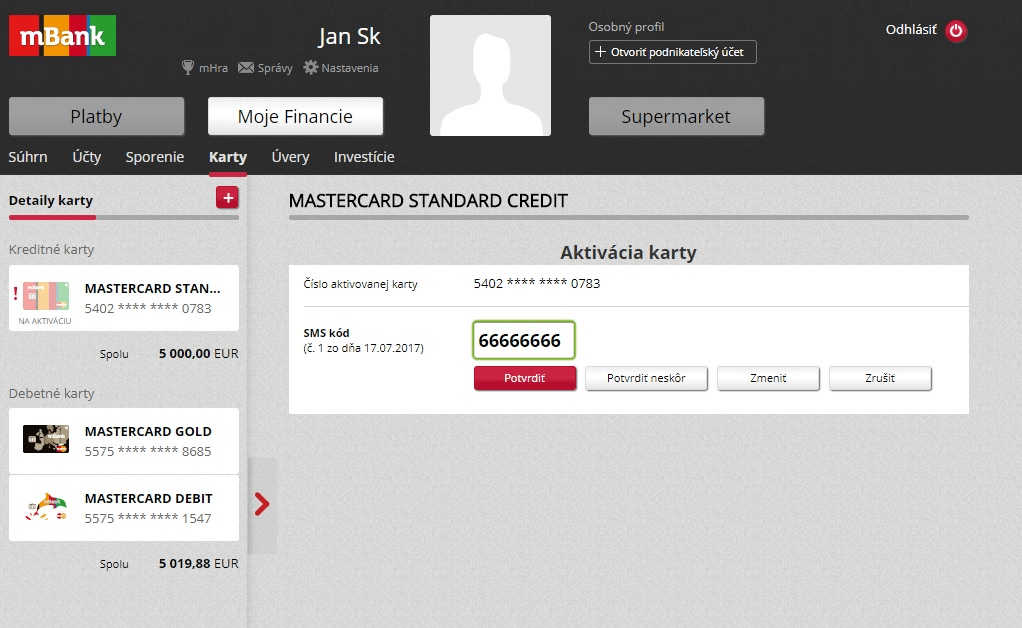Viewport: 1022px width, 628px height.
Task: Click the profile avatar picture
Action: [490, 76]
